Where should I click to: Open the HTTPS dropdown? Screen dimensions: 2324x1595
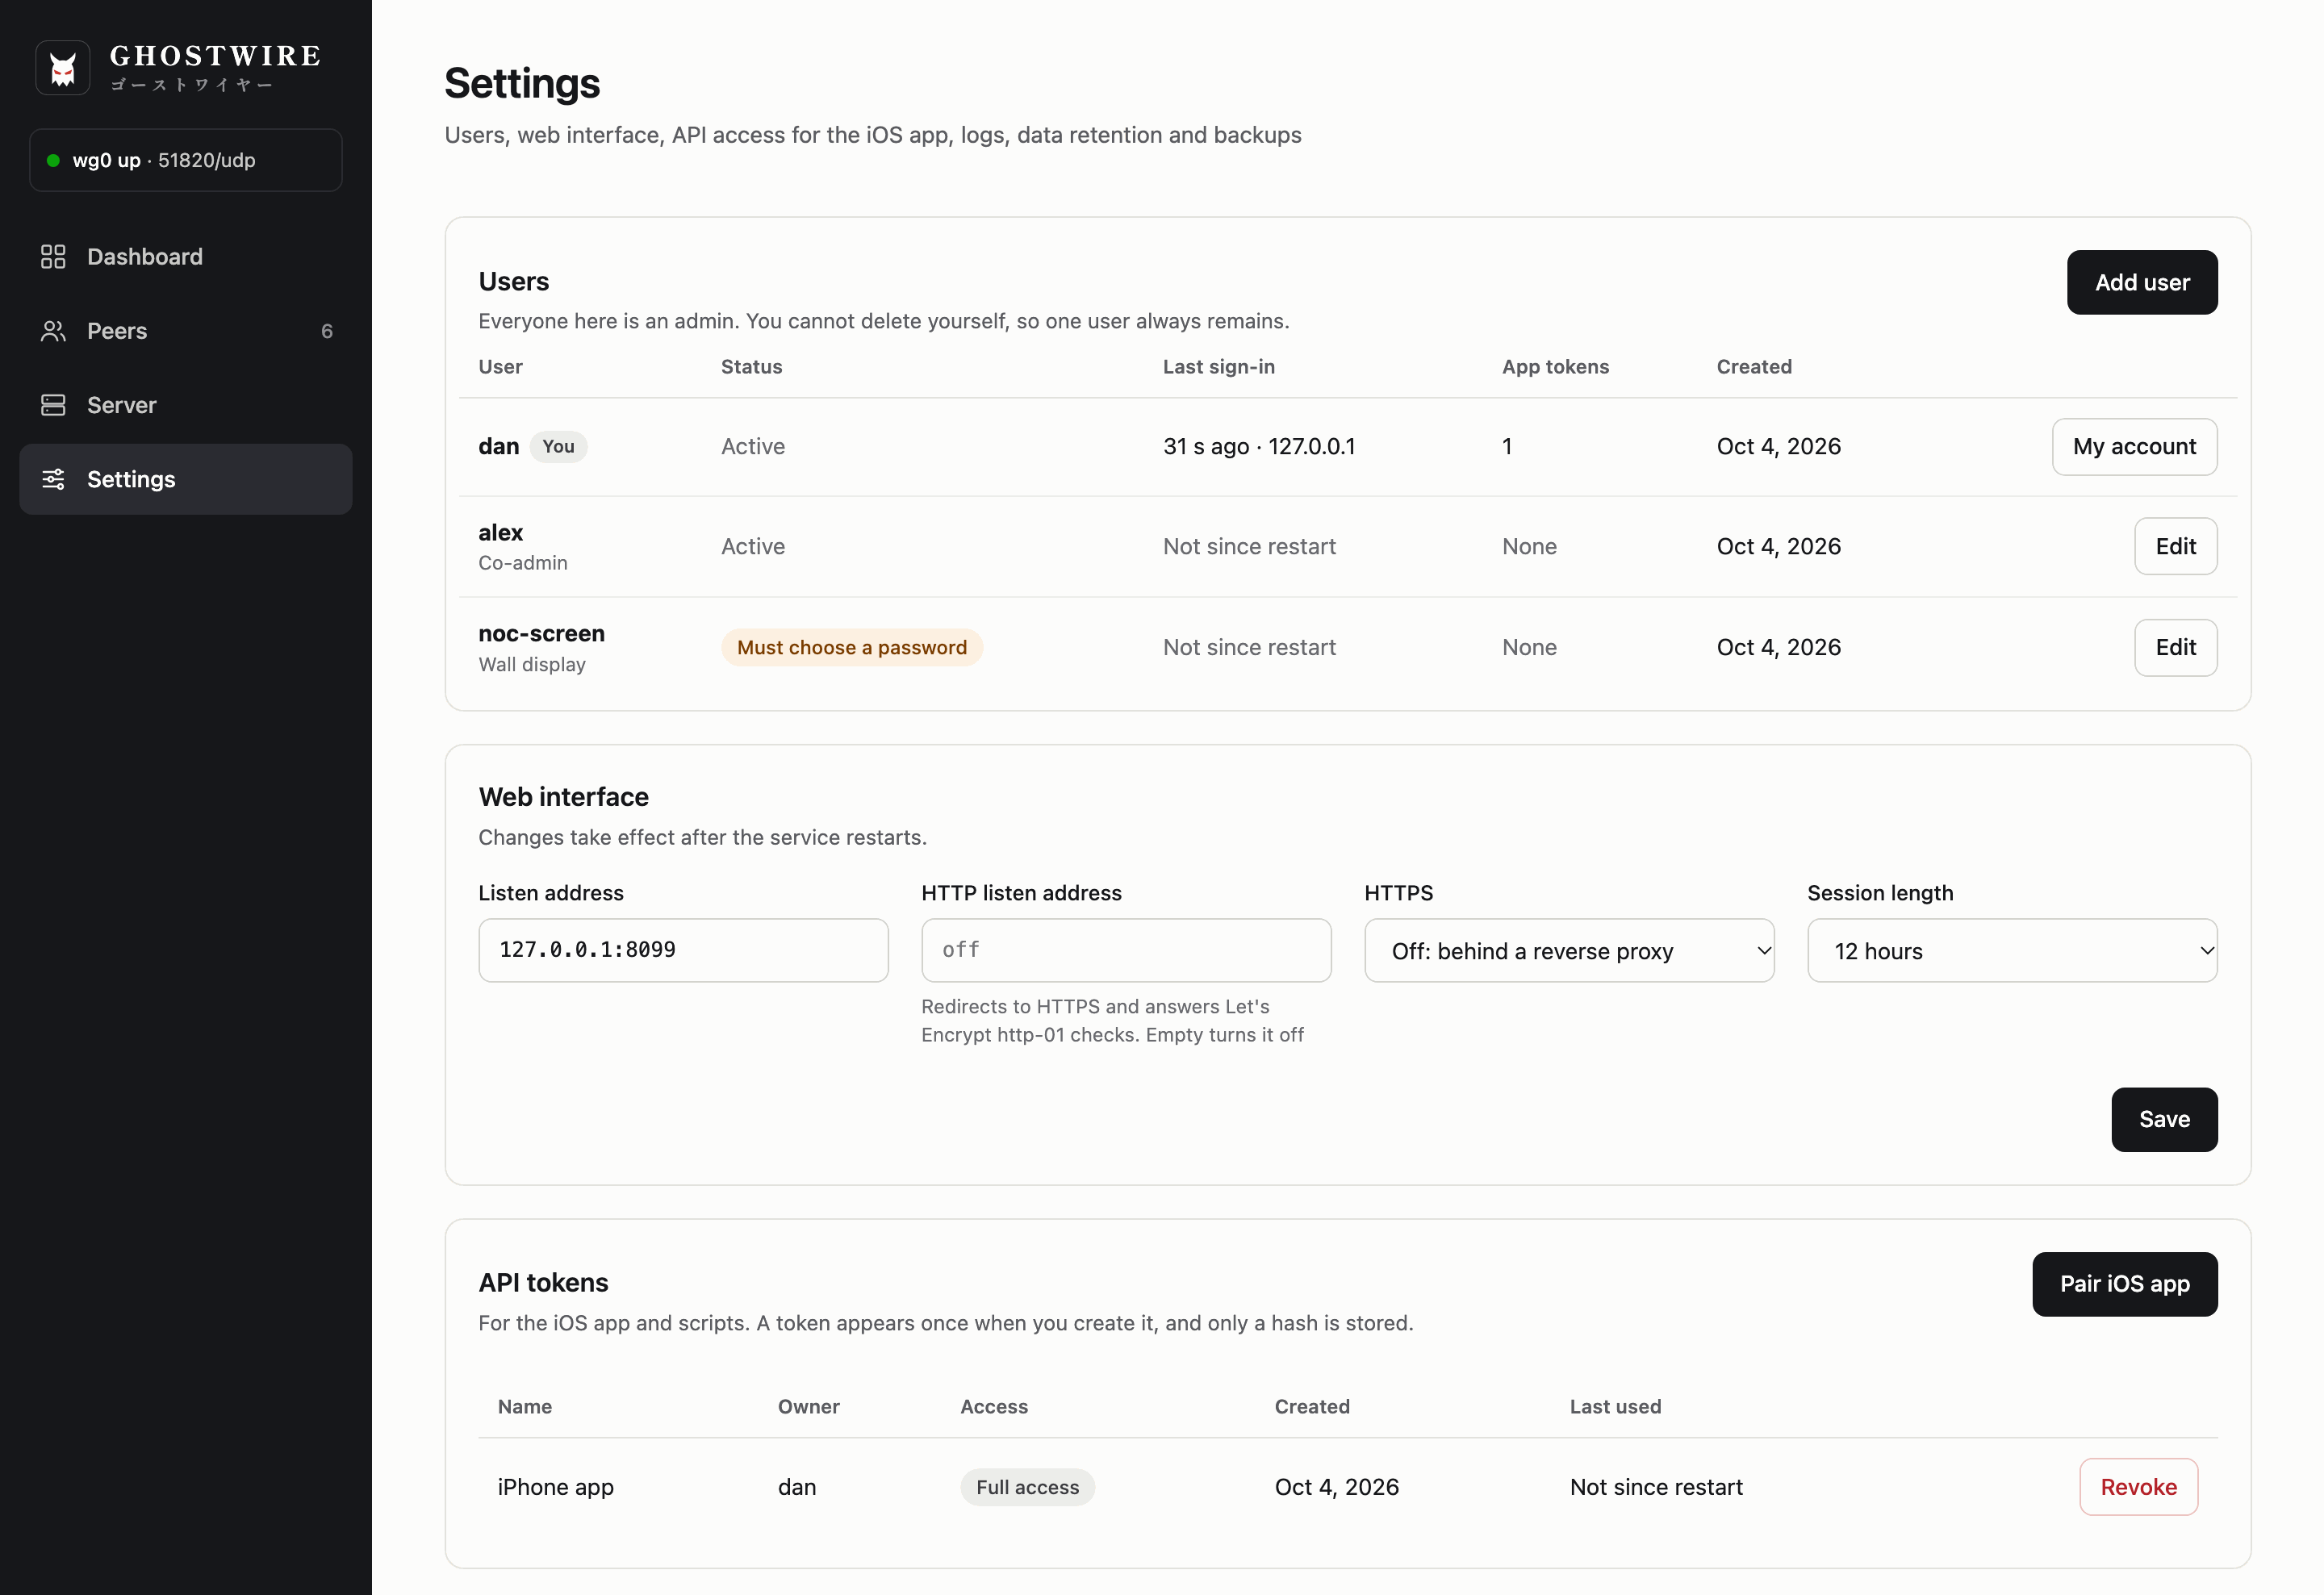[1569, 951]
